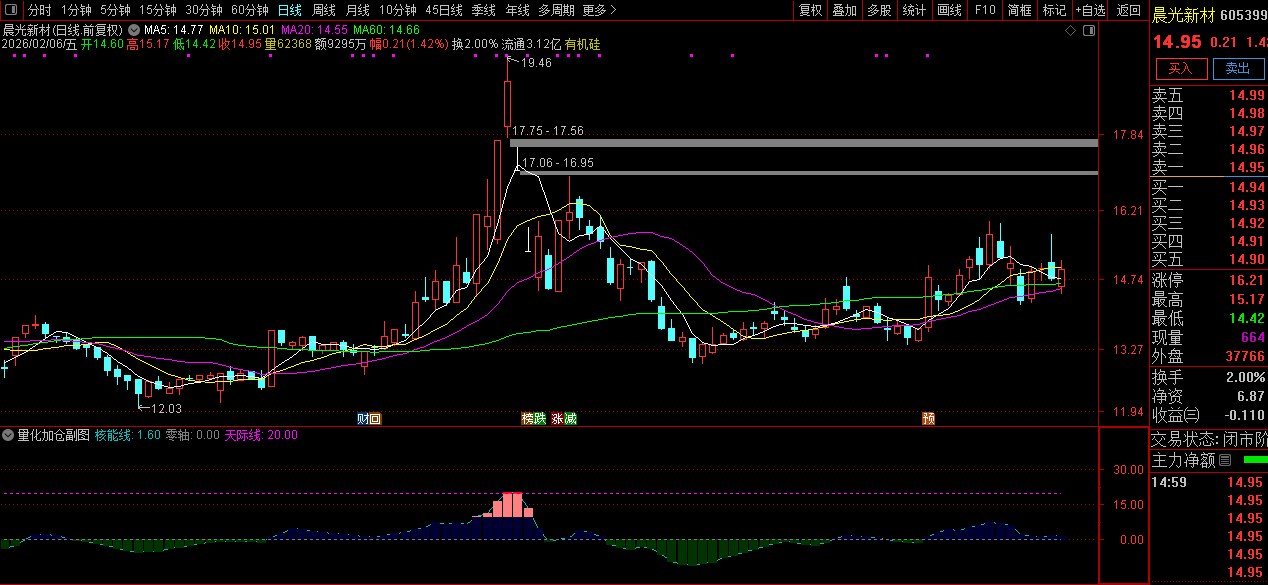The image size is (1268, 585).
Task: Click the blue 卖出 sell button
Action: 1237,68
